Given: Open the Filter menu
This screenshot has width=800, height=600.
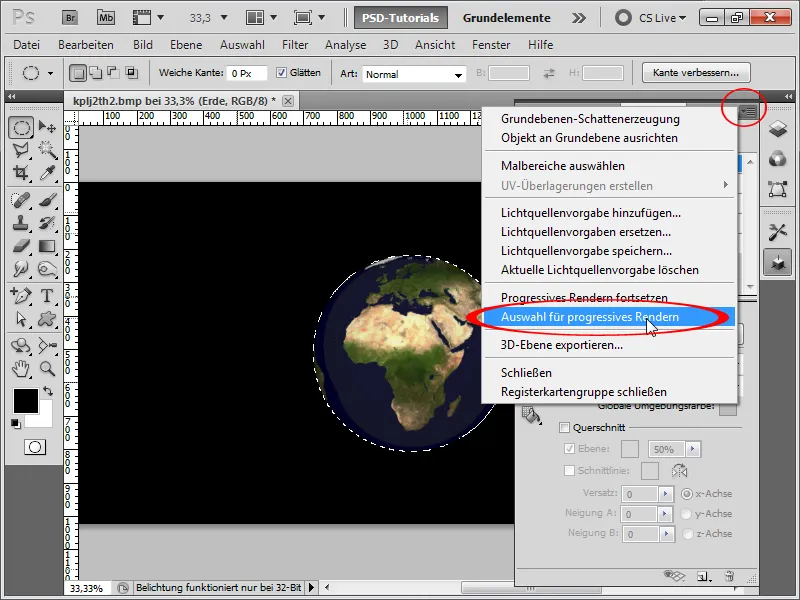Looking at the screenshot, I should coord(295,45).
